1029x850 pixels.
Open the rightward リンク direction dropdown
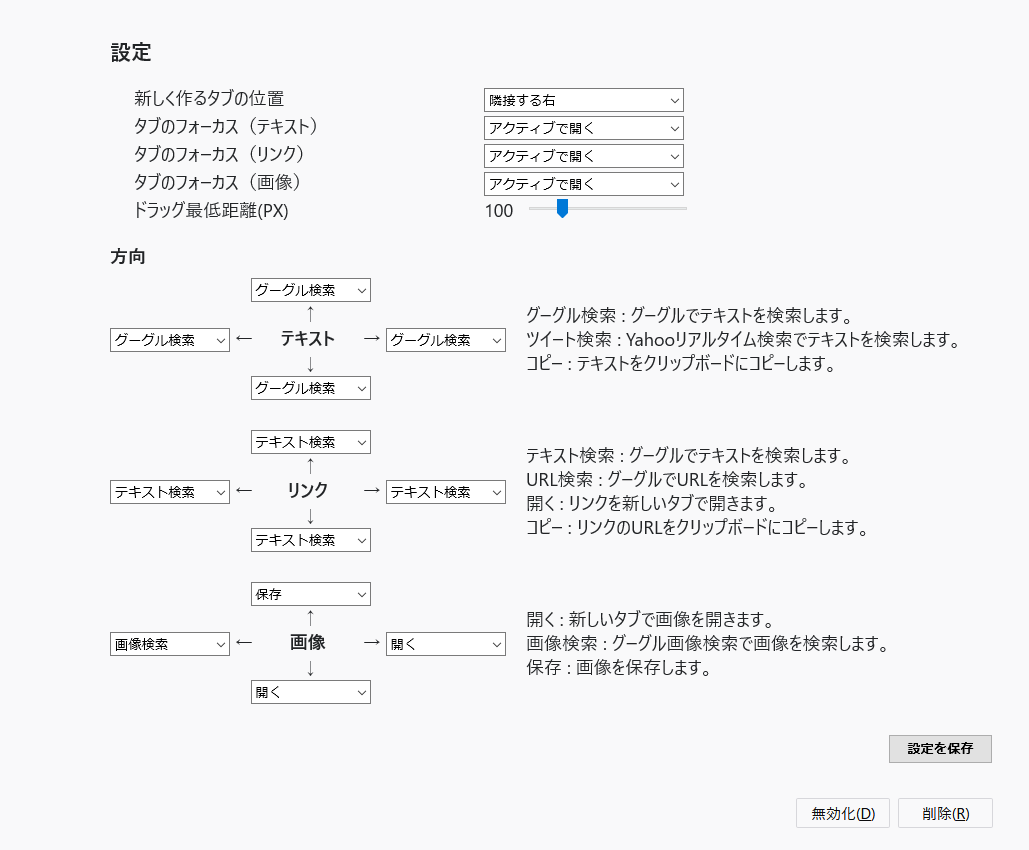pos(446,492)
